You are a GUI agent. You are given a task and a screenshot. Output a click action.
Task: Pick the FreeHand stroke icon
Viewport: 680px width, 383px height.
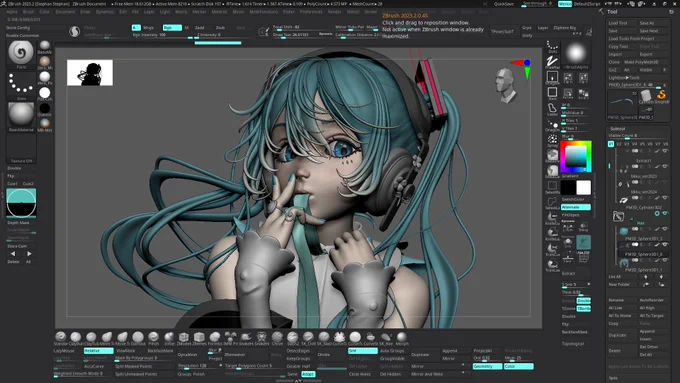552,62
